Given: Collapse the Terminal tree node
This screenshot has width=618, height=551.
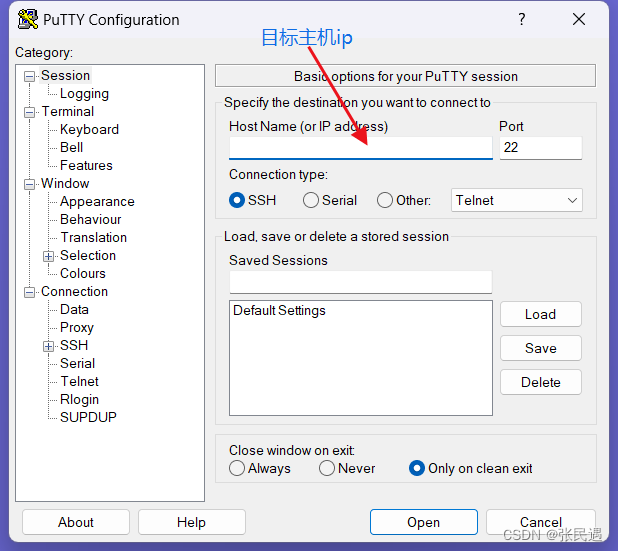Looking at the screenshot, I should pos(30,112).
